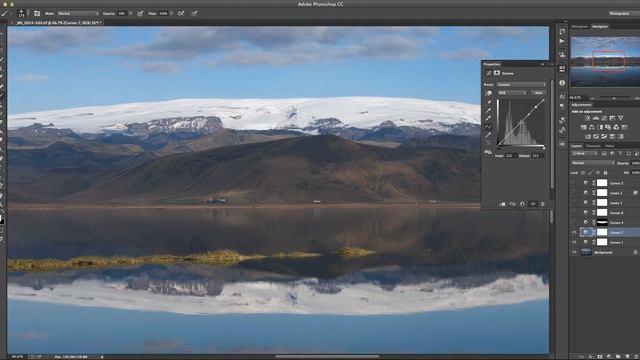Open the layer blend mode dropdown

click(593, 163)
